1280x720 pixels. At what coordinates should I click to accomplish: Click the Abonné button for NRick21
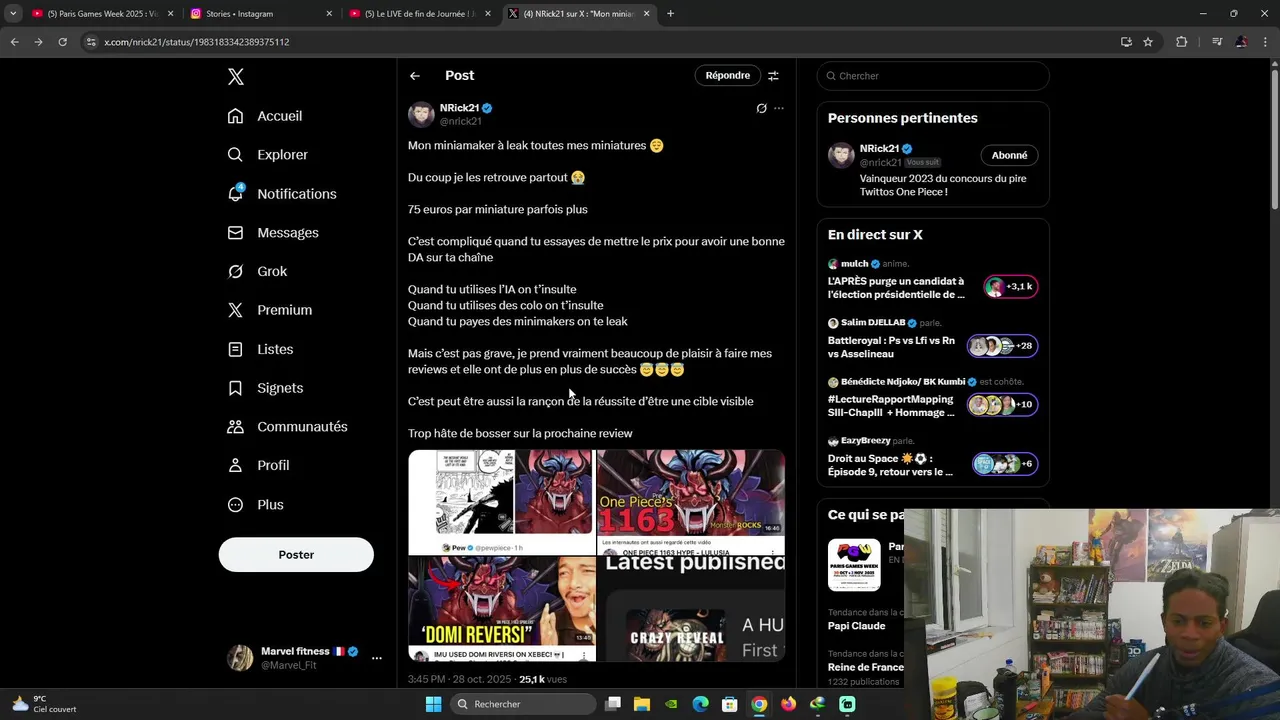pos(1009,155)
